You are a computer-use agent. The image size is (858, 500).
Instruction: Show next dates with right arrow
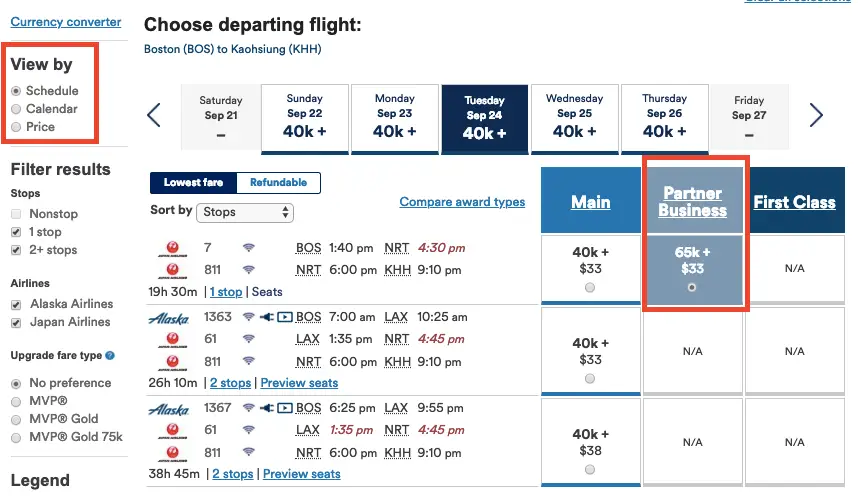point(816,115)
